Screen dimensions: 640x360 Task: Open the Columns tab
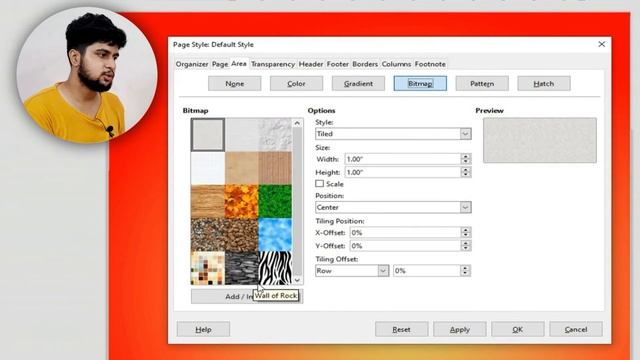coord(396,64)
